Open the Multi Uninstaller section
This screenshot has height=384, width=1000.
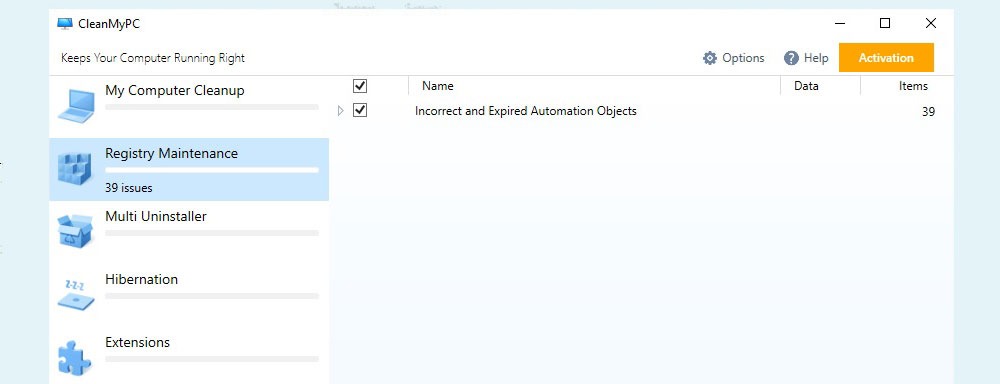pyautogui.click(x=189, y=232)
